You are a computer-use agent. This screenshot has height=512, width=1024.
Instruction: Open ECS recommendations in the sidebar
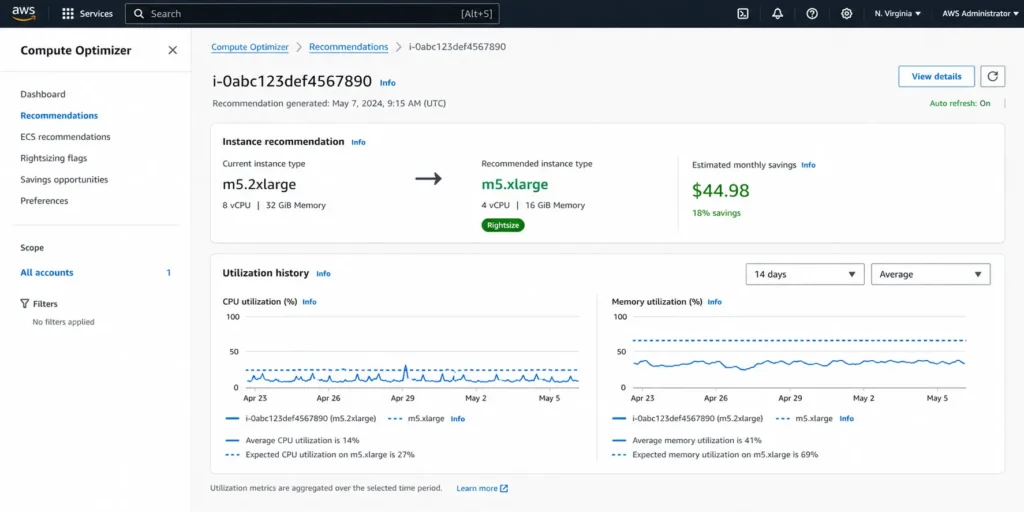pos(65,137)
